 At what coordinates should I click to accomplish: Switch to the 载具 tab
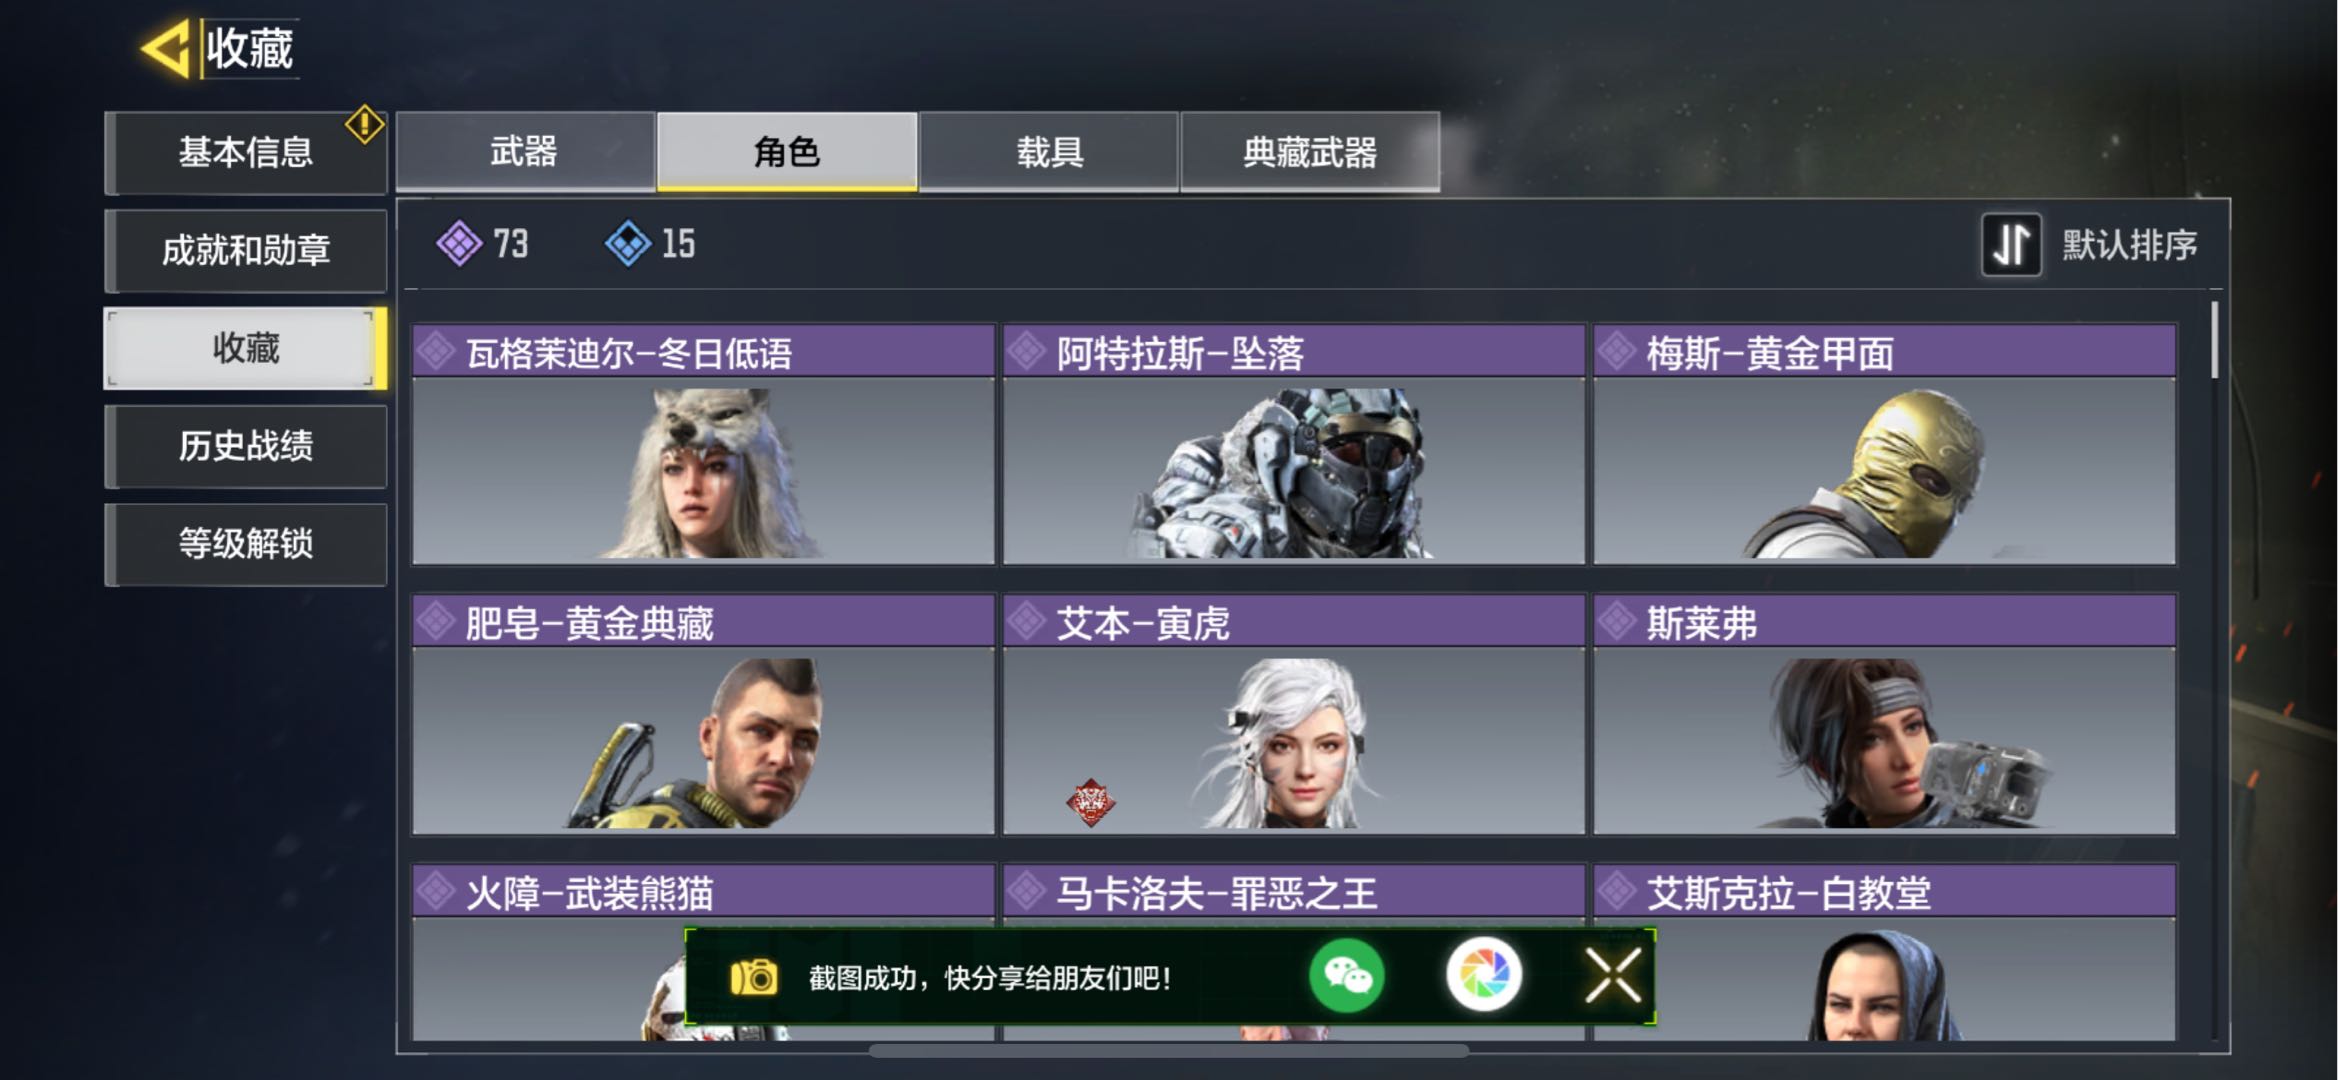[x=1049, y=151]
